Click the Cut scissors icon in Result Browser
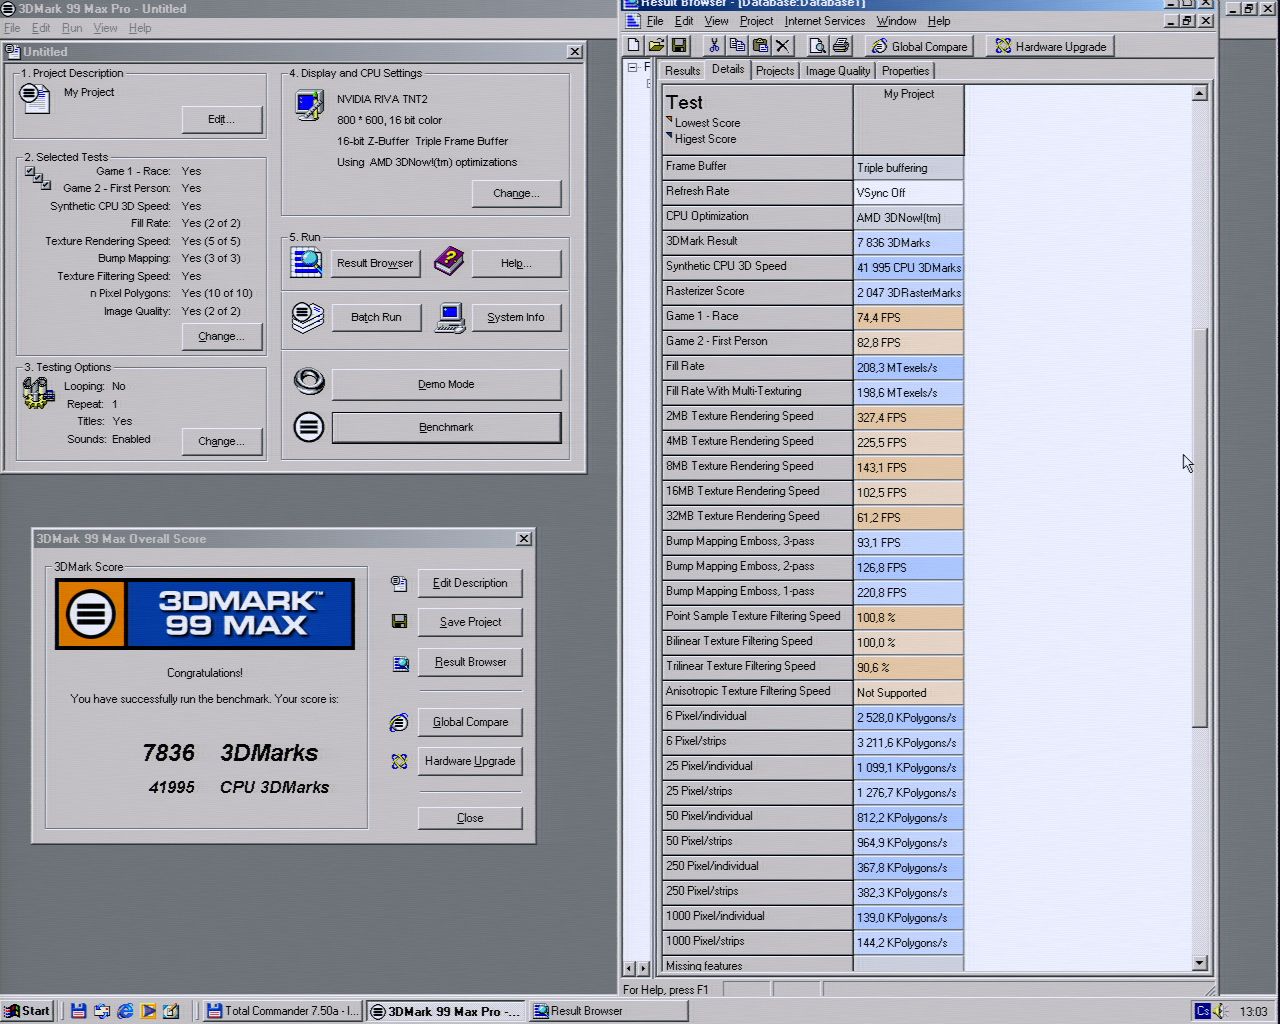 click(x=714, y=46)
